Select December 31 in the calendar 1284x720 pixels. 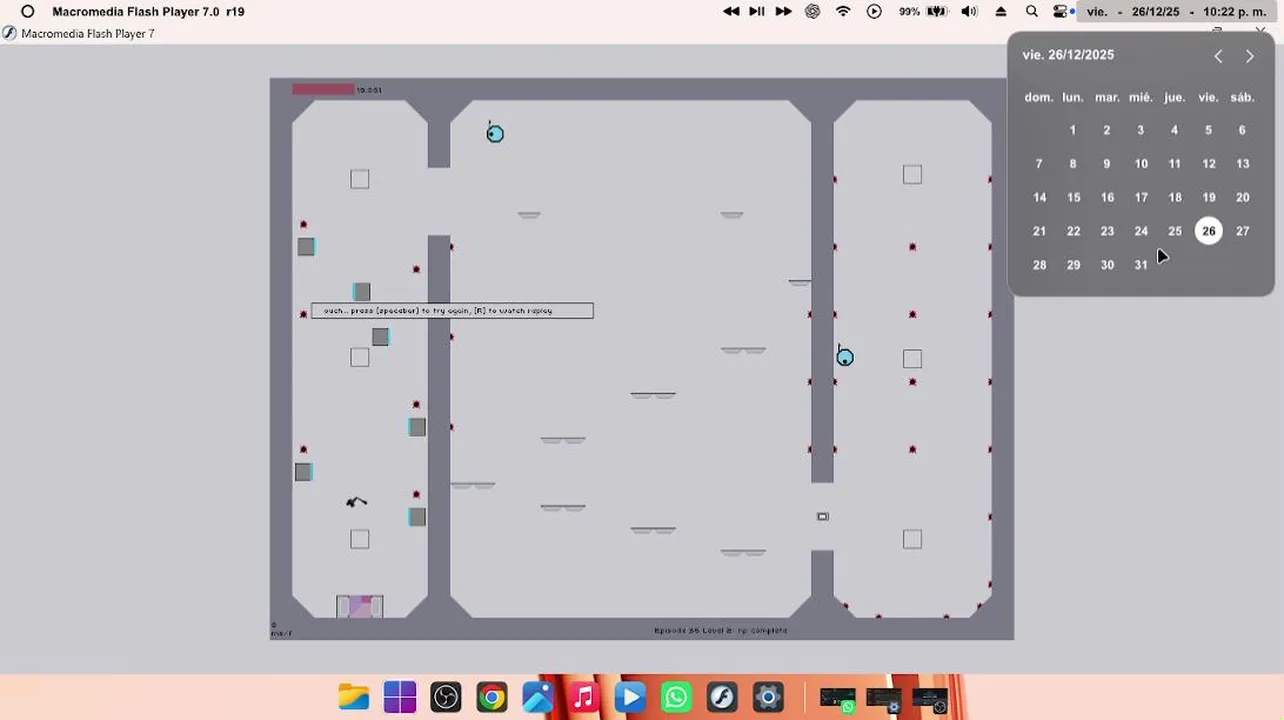[x=1141, y=265]
